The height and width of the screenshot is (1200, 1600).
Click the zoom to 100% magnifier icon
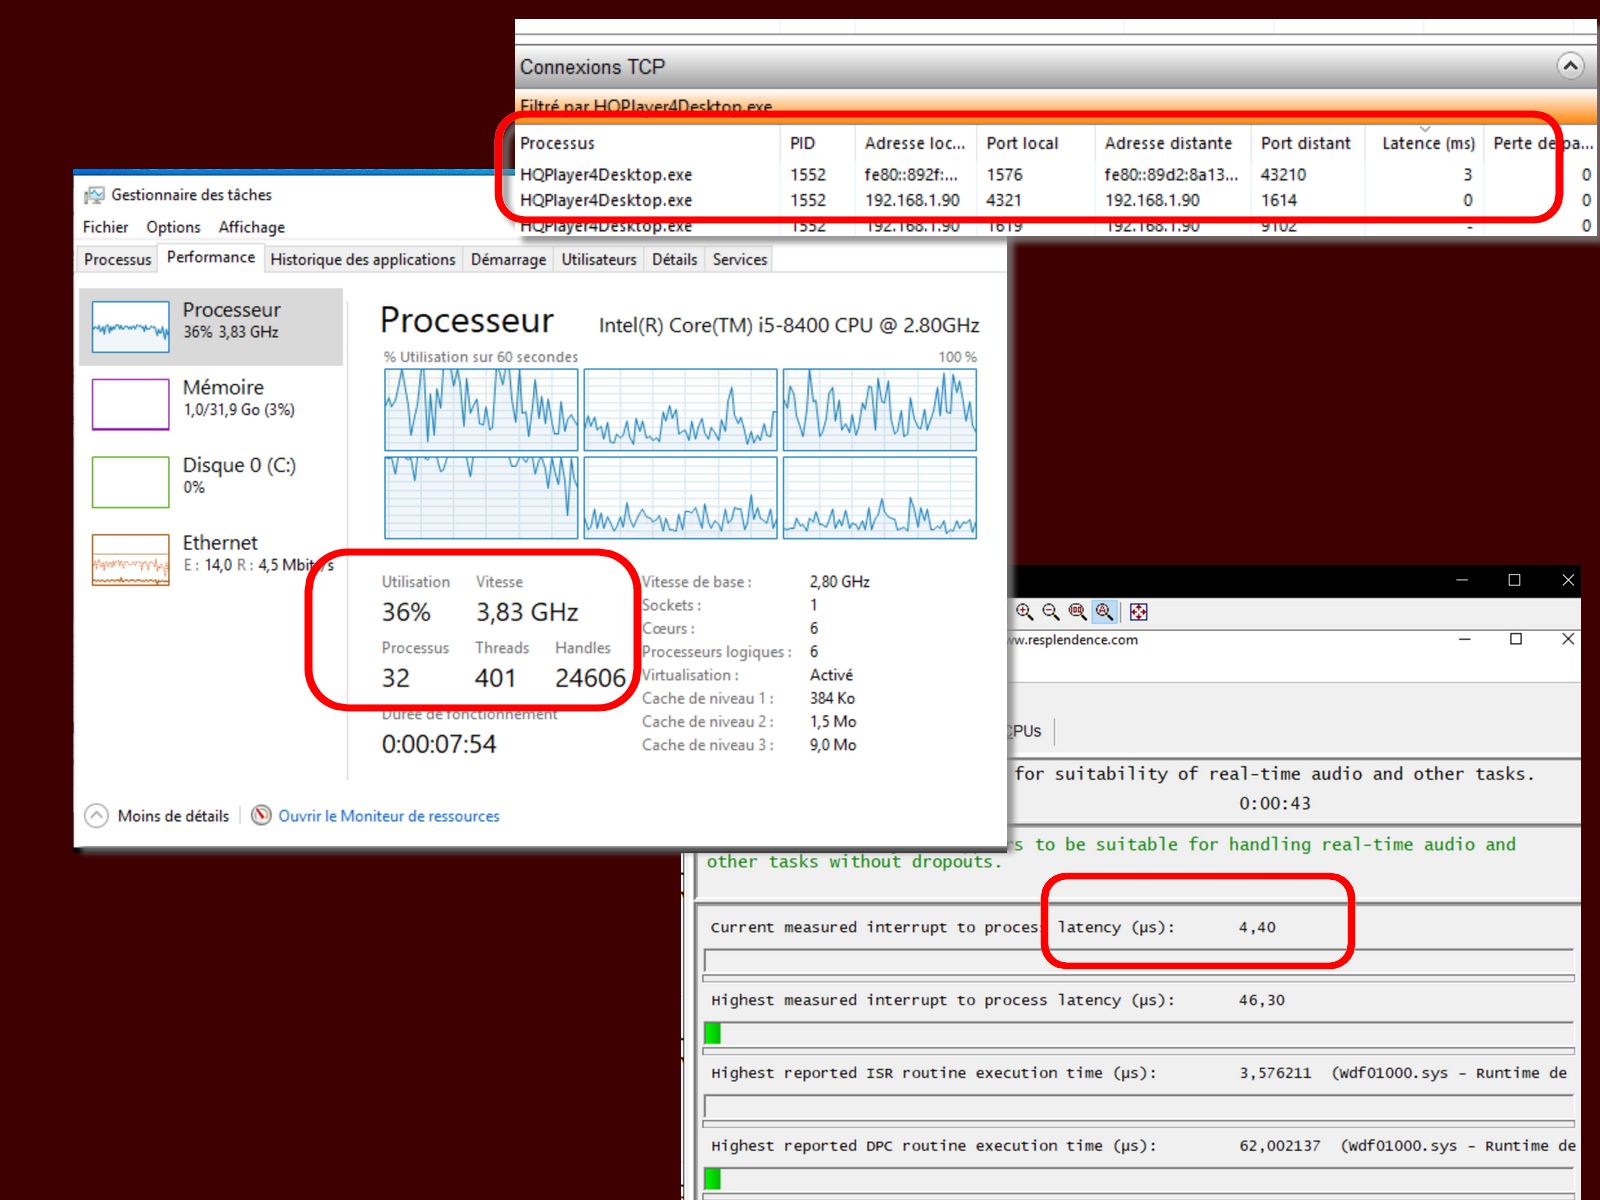coord(1077,611)
